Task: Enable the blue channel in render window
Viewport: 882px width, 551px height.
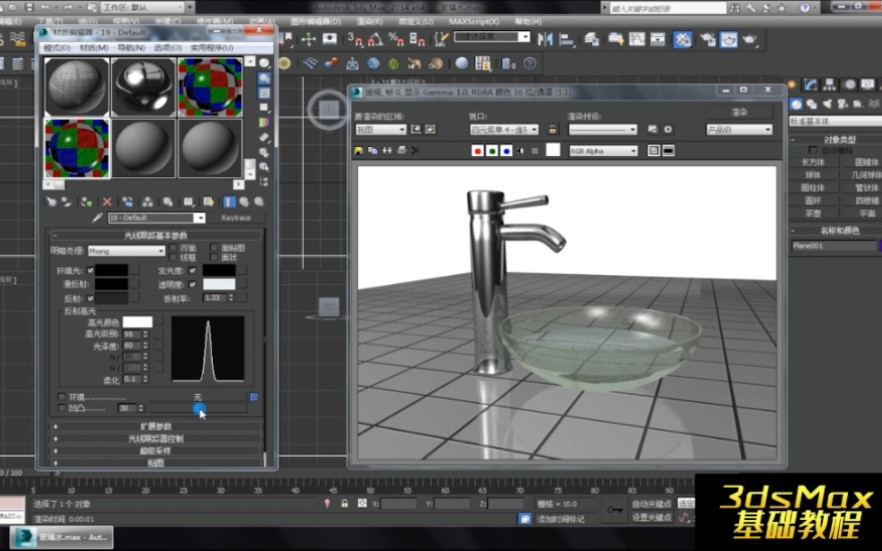Action: [508, 151]
